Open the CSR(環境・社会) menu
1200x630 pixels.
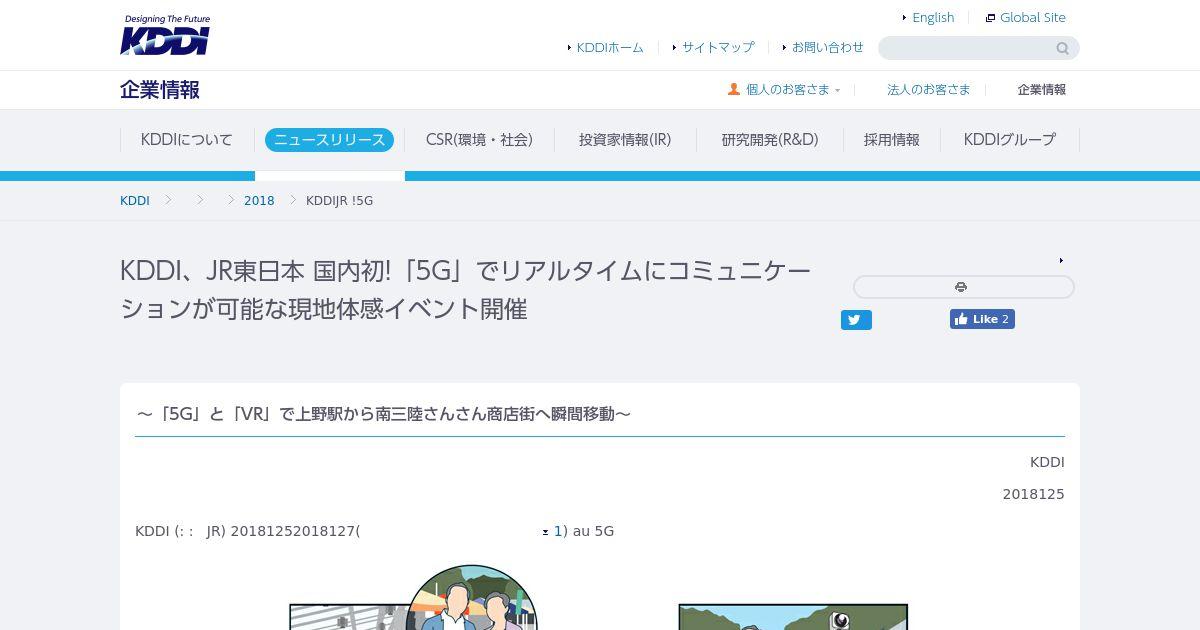click(479, 140)
